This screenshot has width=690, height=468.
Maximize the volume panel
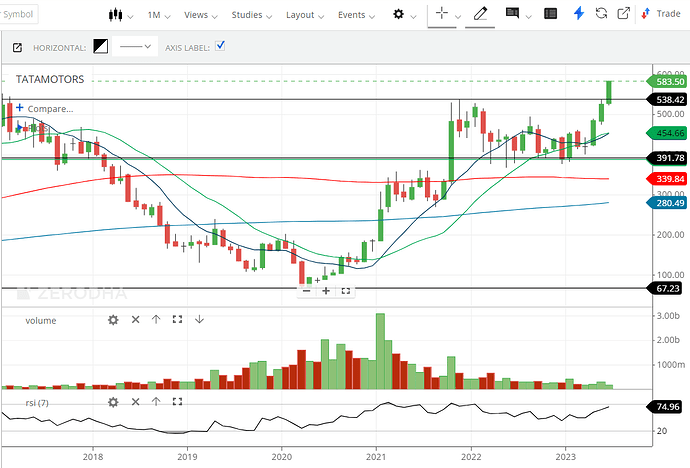point(177,319)
